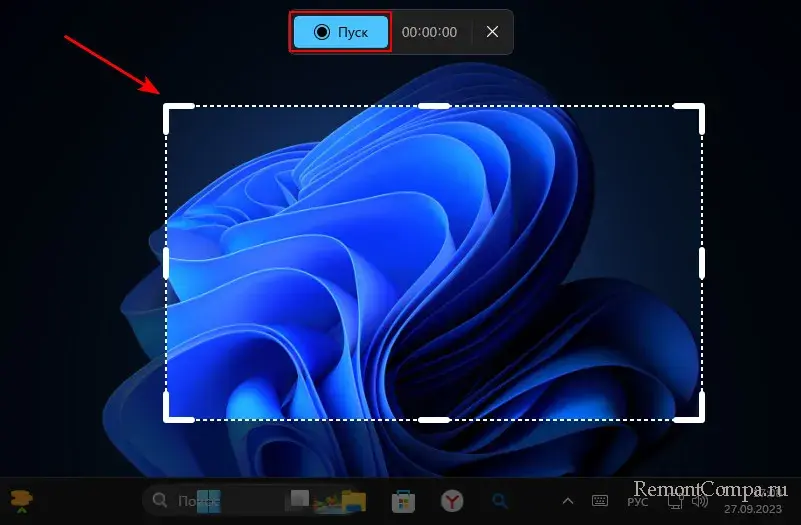
Task: Start recording with the Пуск button
Action: coord(340,32)
